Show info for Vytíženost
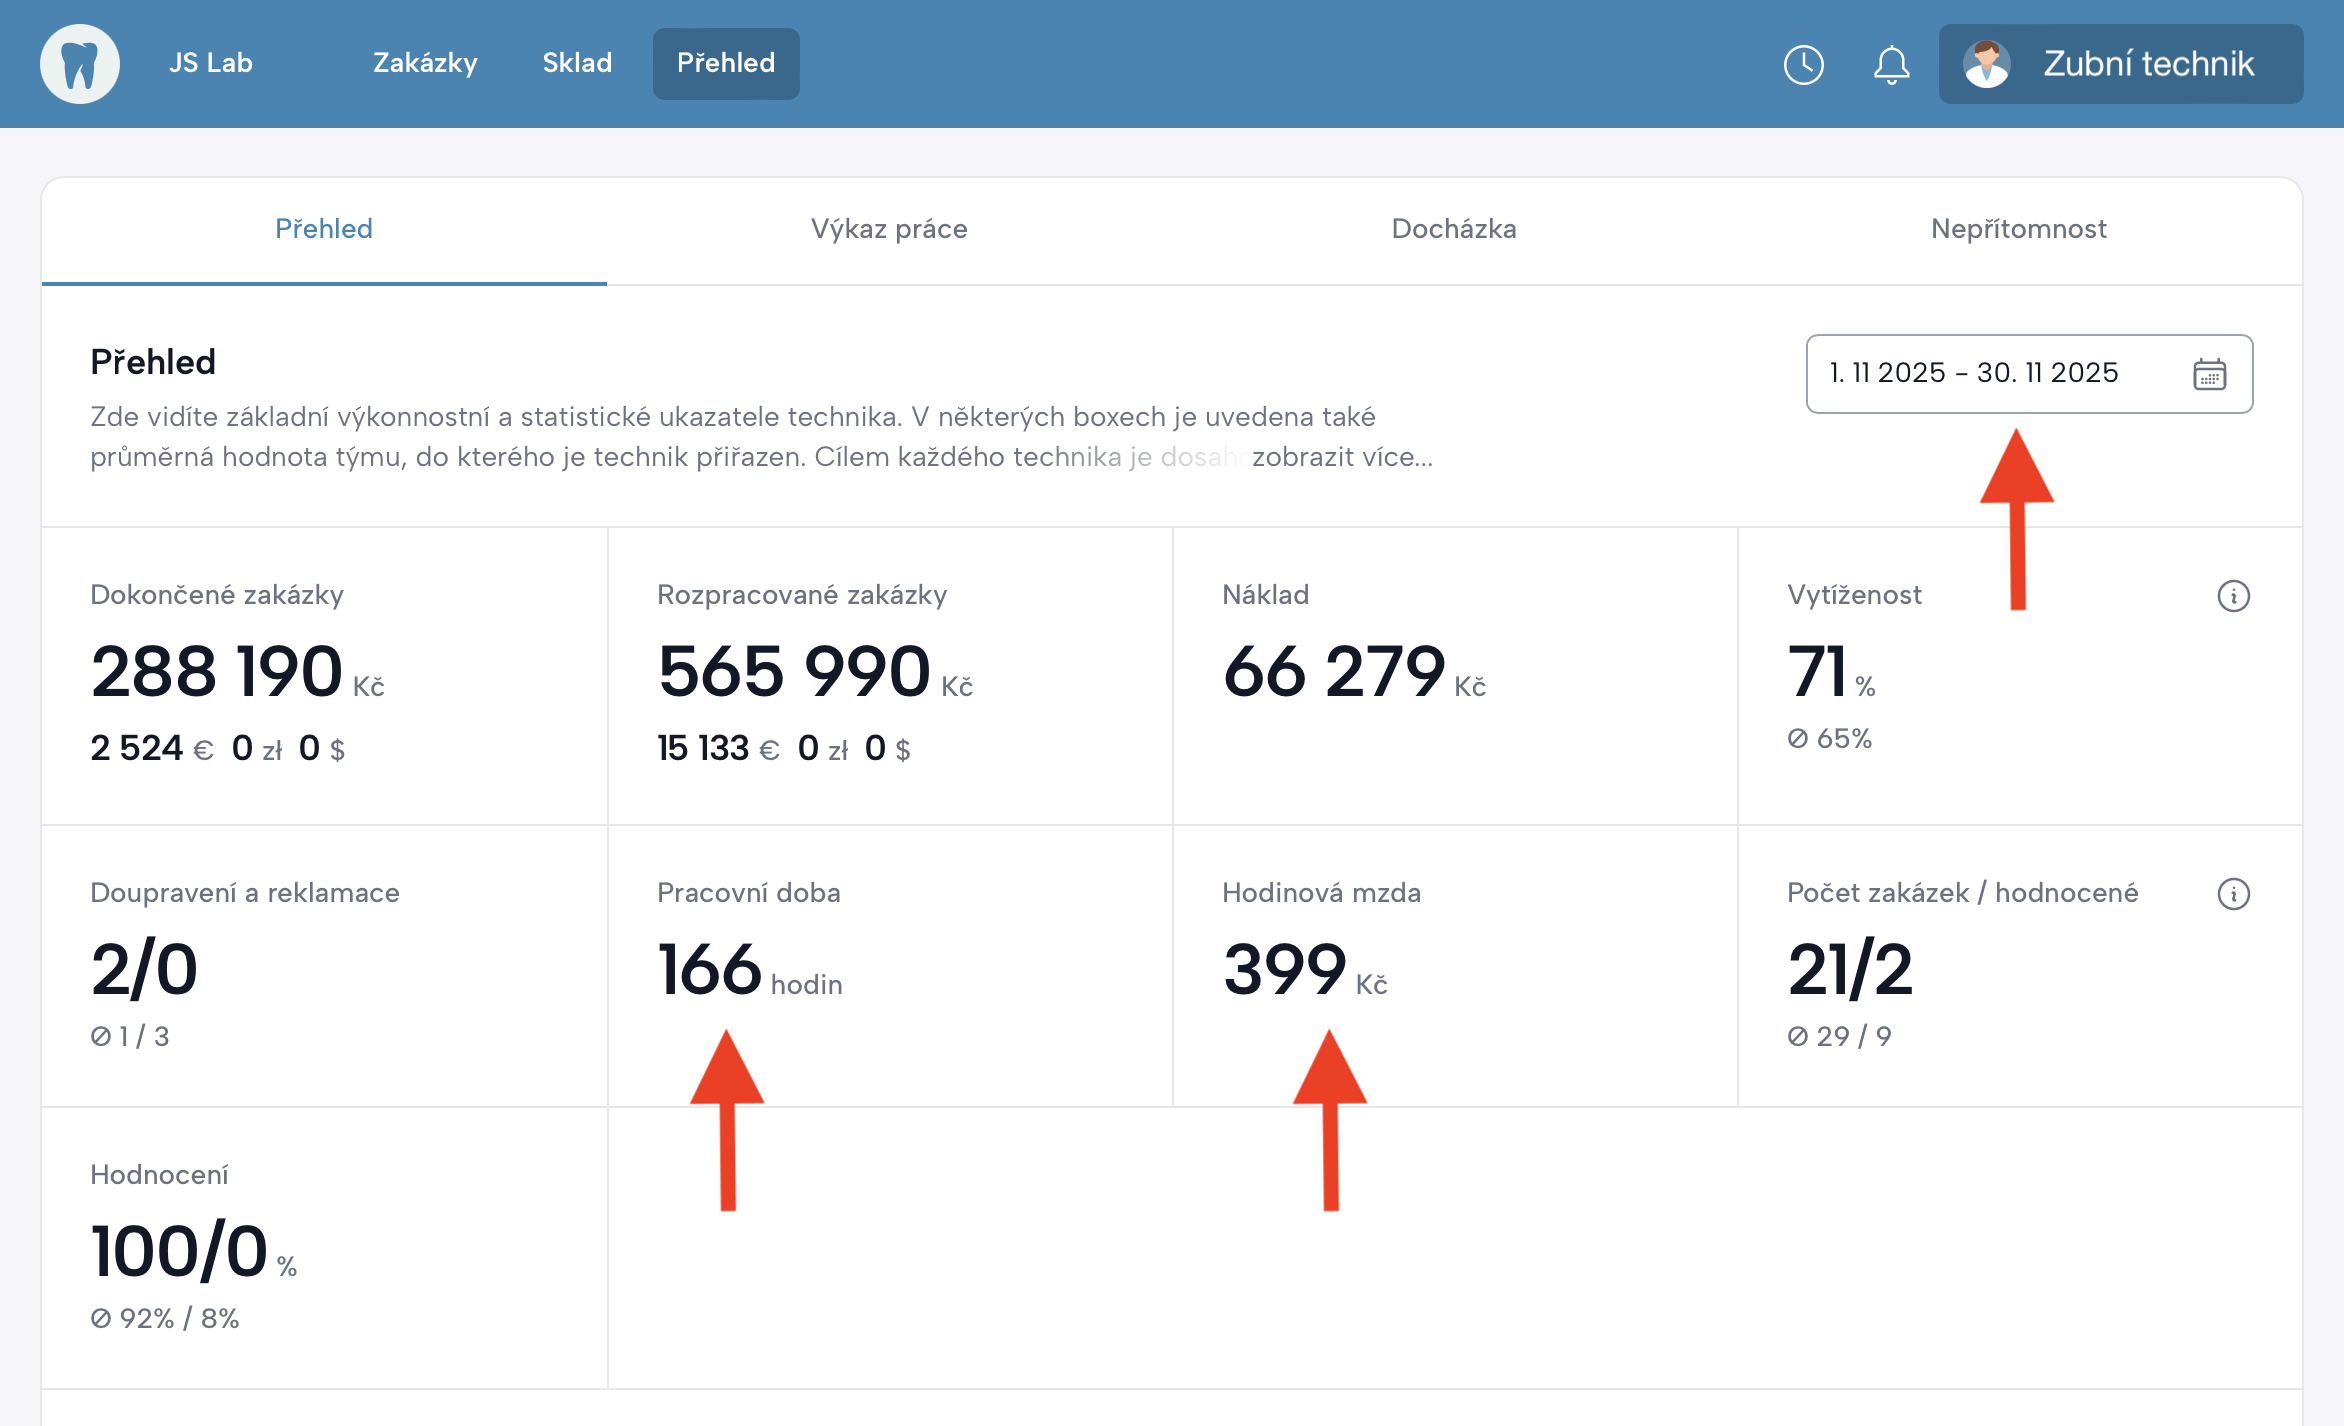 [2233, 596]
